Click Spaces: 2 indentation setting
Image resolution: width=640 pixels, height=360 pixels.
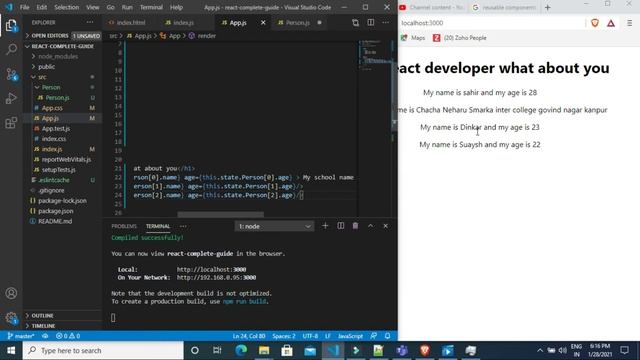click(284, 336)
